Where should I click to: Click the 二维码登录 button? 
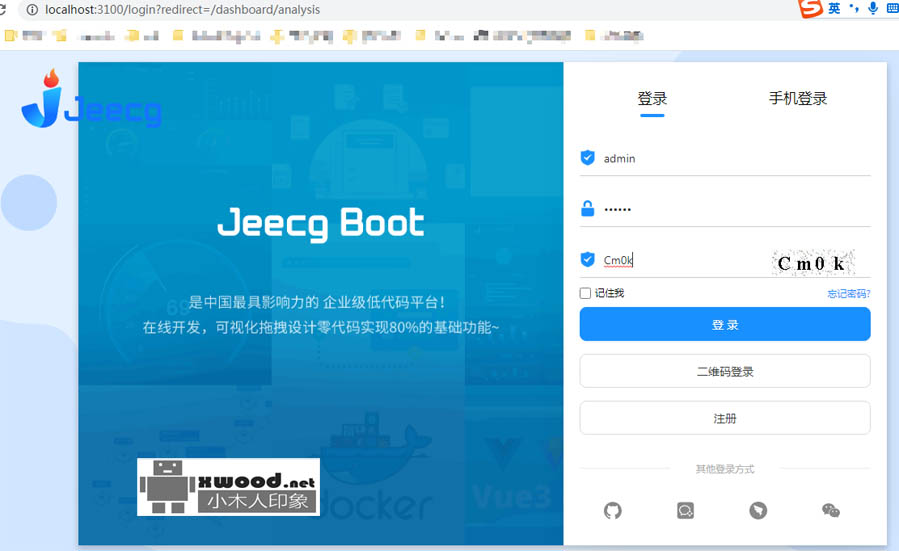pyautogui.click(x=725, y=372)
